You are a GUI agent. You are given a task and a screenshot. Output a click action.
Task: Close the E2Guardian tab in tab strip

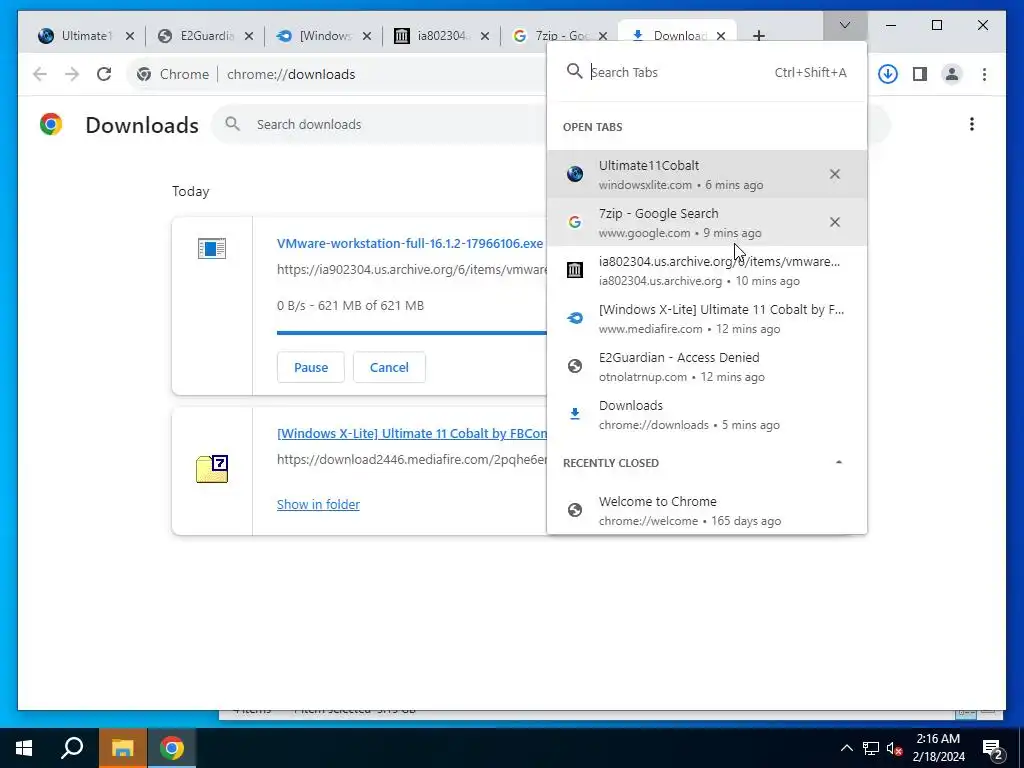(x=249, y=36)
